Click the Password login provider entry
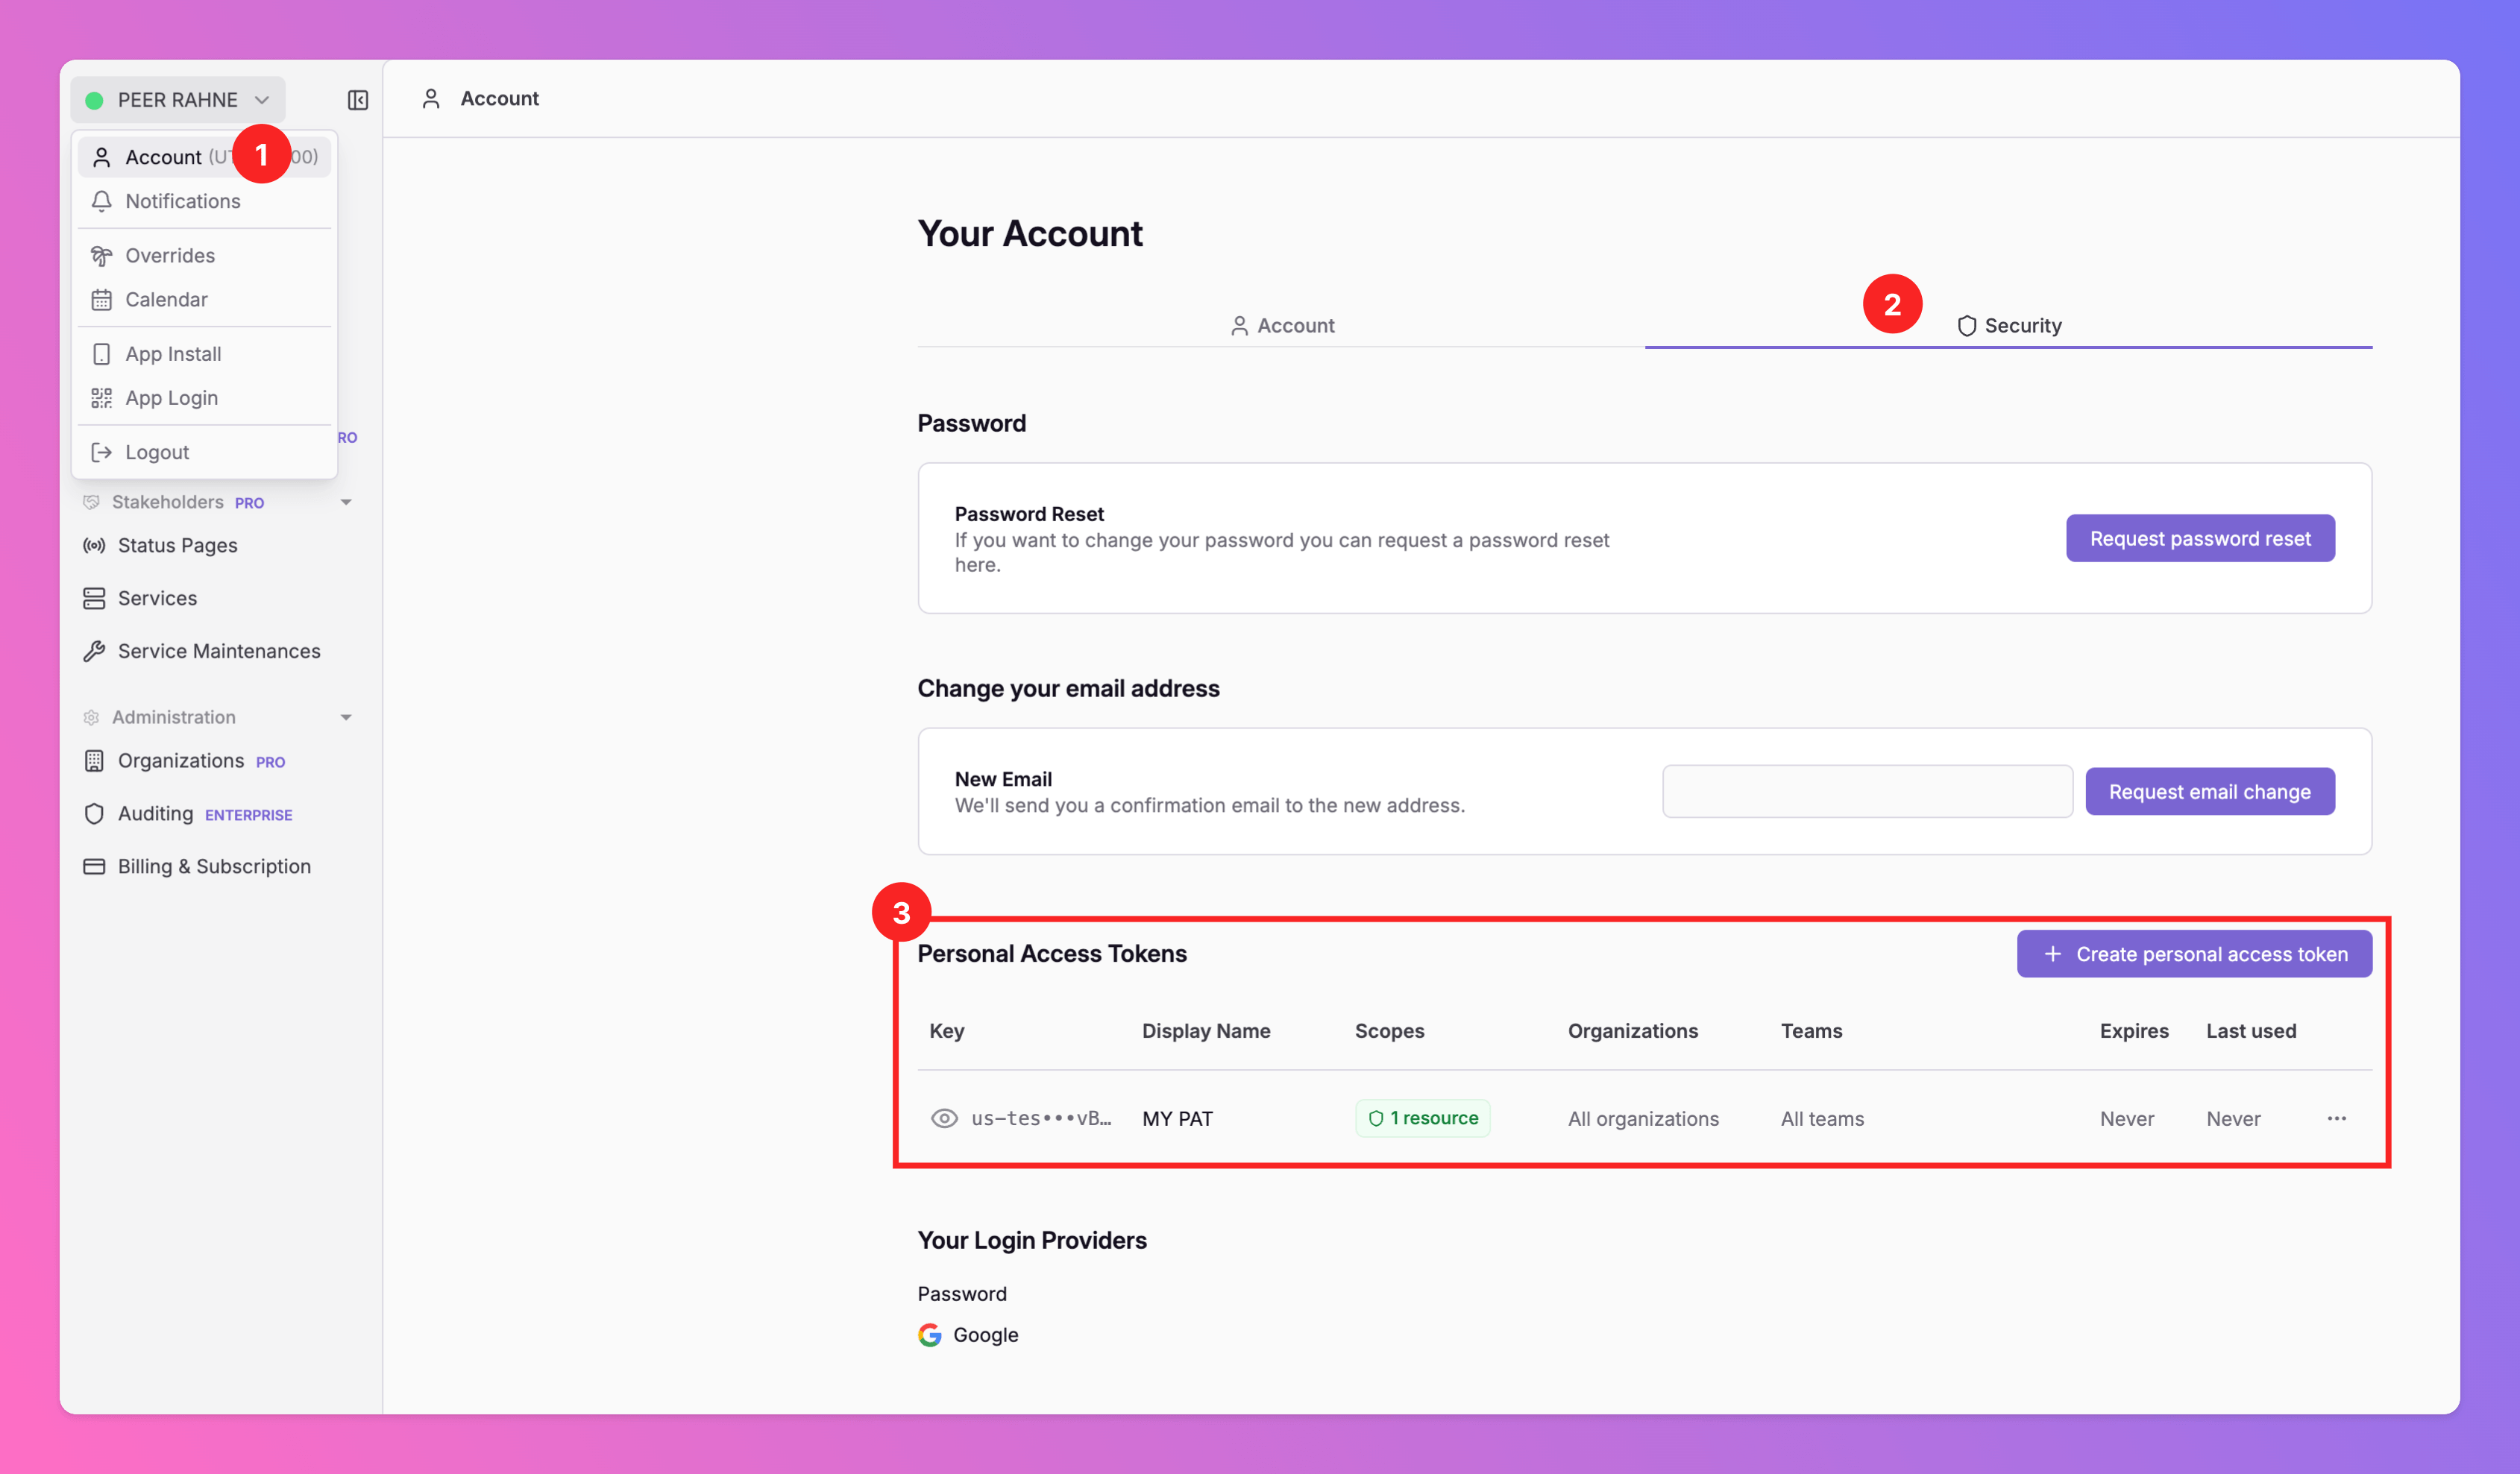 962,1294
